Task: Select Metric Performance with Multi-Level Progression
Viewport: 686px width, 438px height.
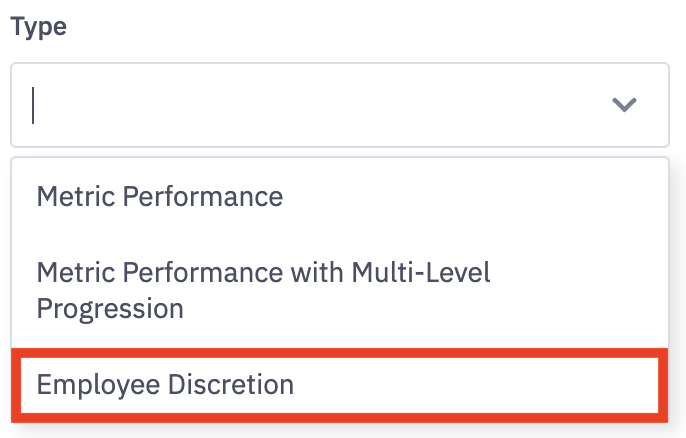Action: coord(263,290)
